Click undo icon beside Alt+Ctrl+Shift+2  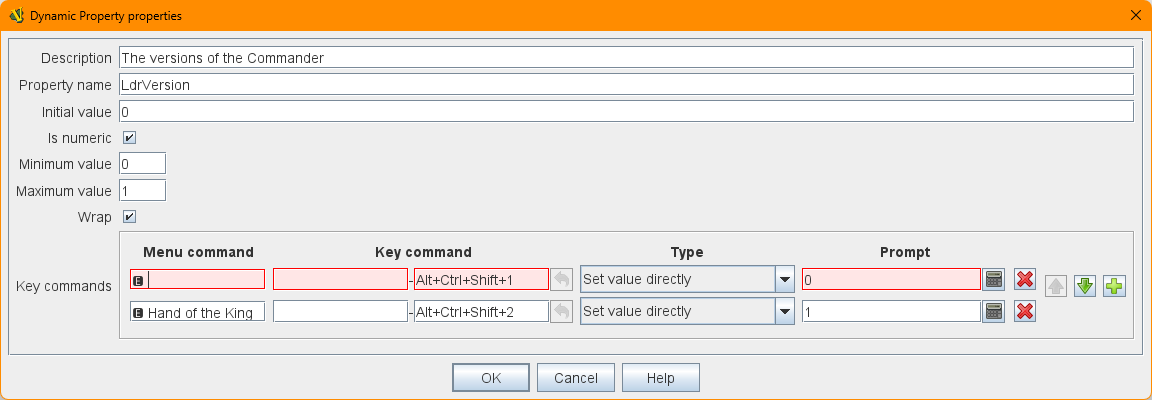[562, 312]
